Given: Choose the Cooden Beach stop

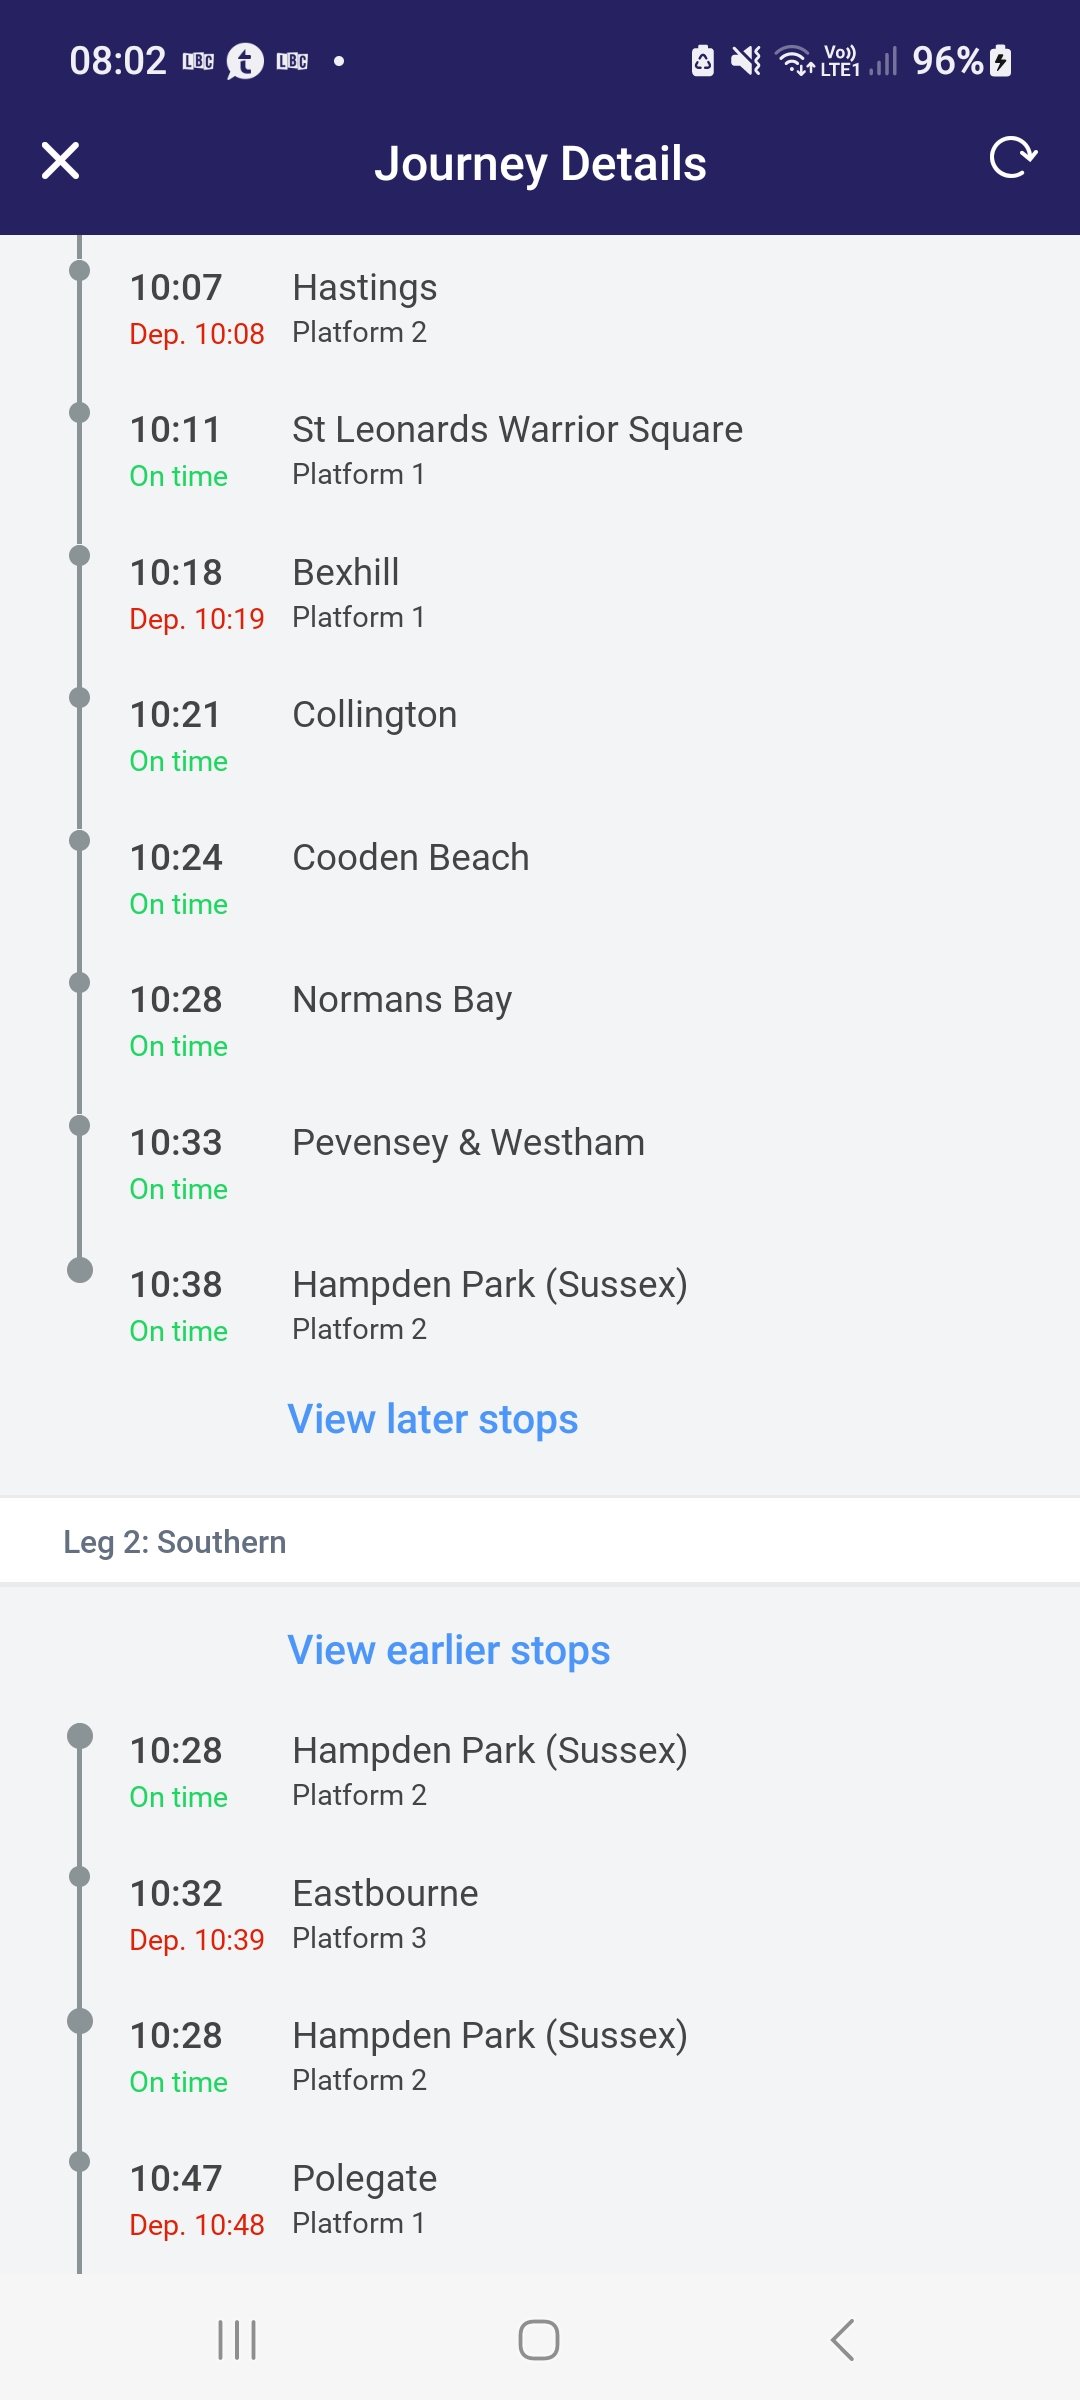Looking at the screenshot, I should (x=410, y=859).
